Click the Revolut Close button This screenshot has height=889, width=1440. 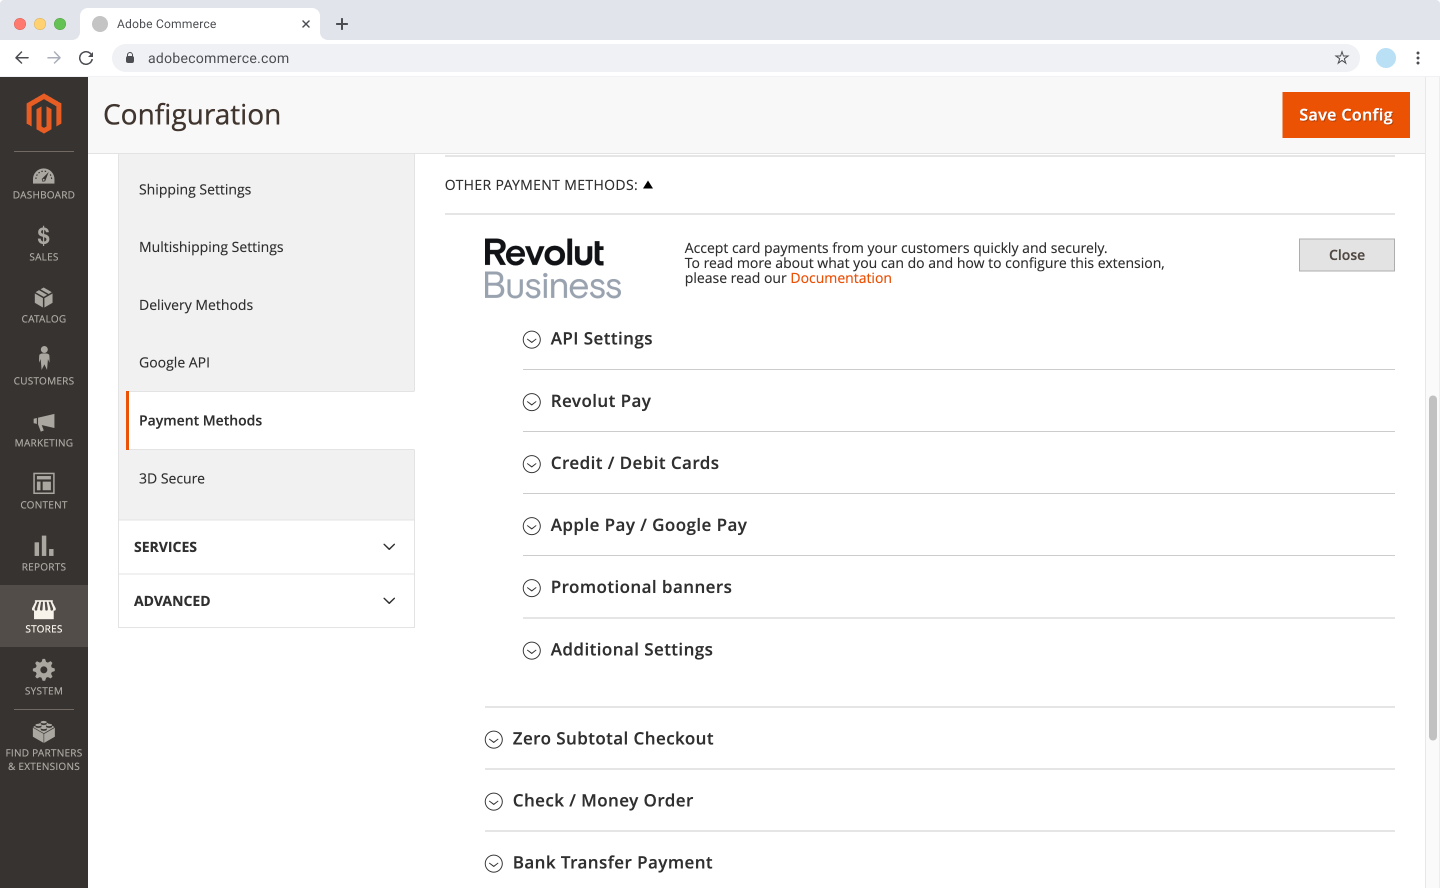[x=1347, y=255]
